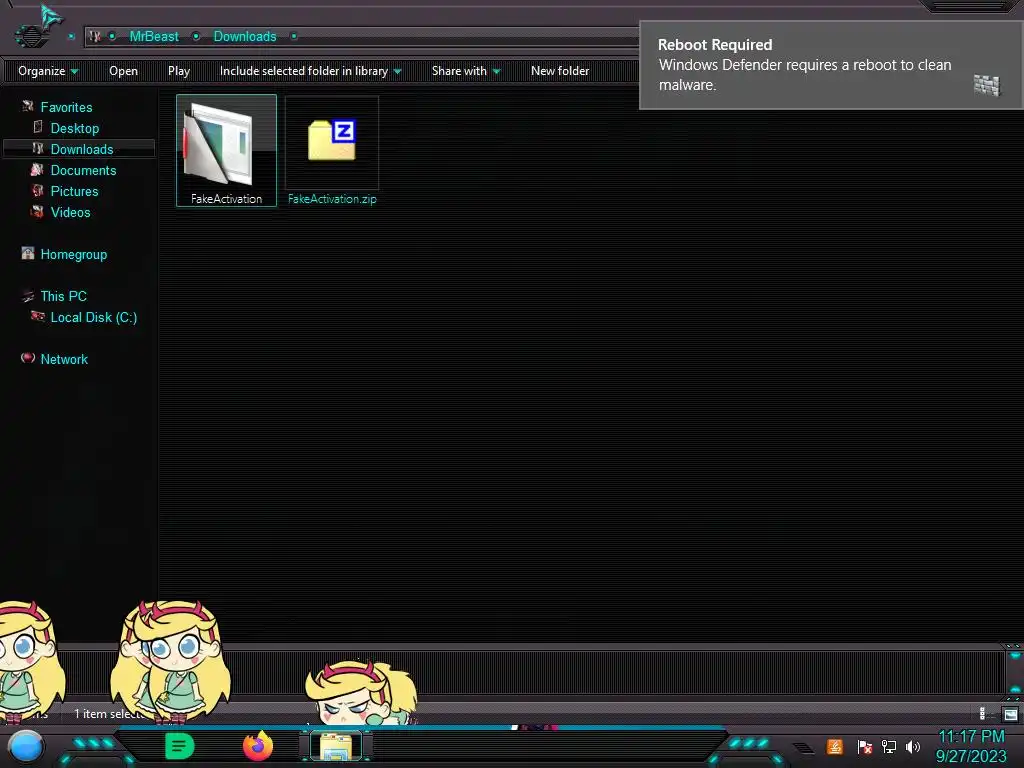Create a New folder
This screenshot has width=1024, height=768.
pyautogui.click(x=560, y=71)
